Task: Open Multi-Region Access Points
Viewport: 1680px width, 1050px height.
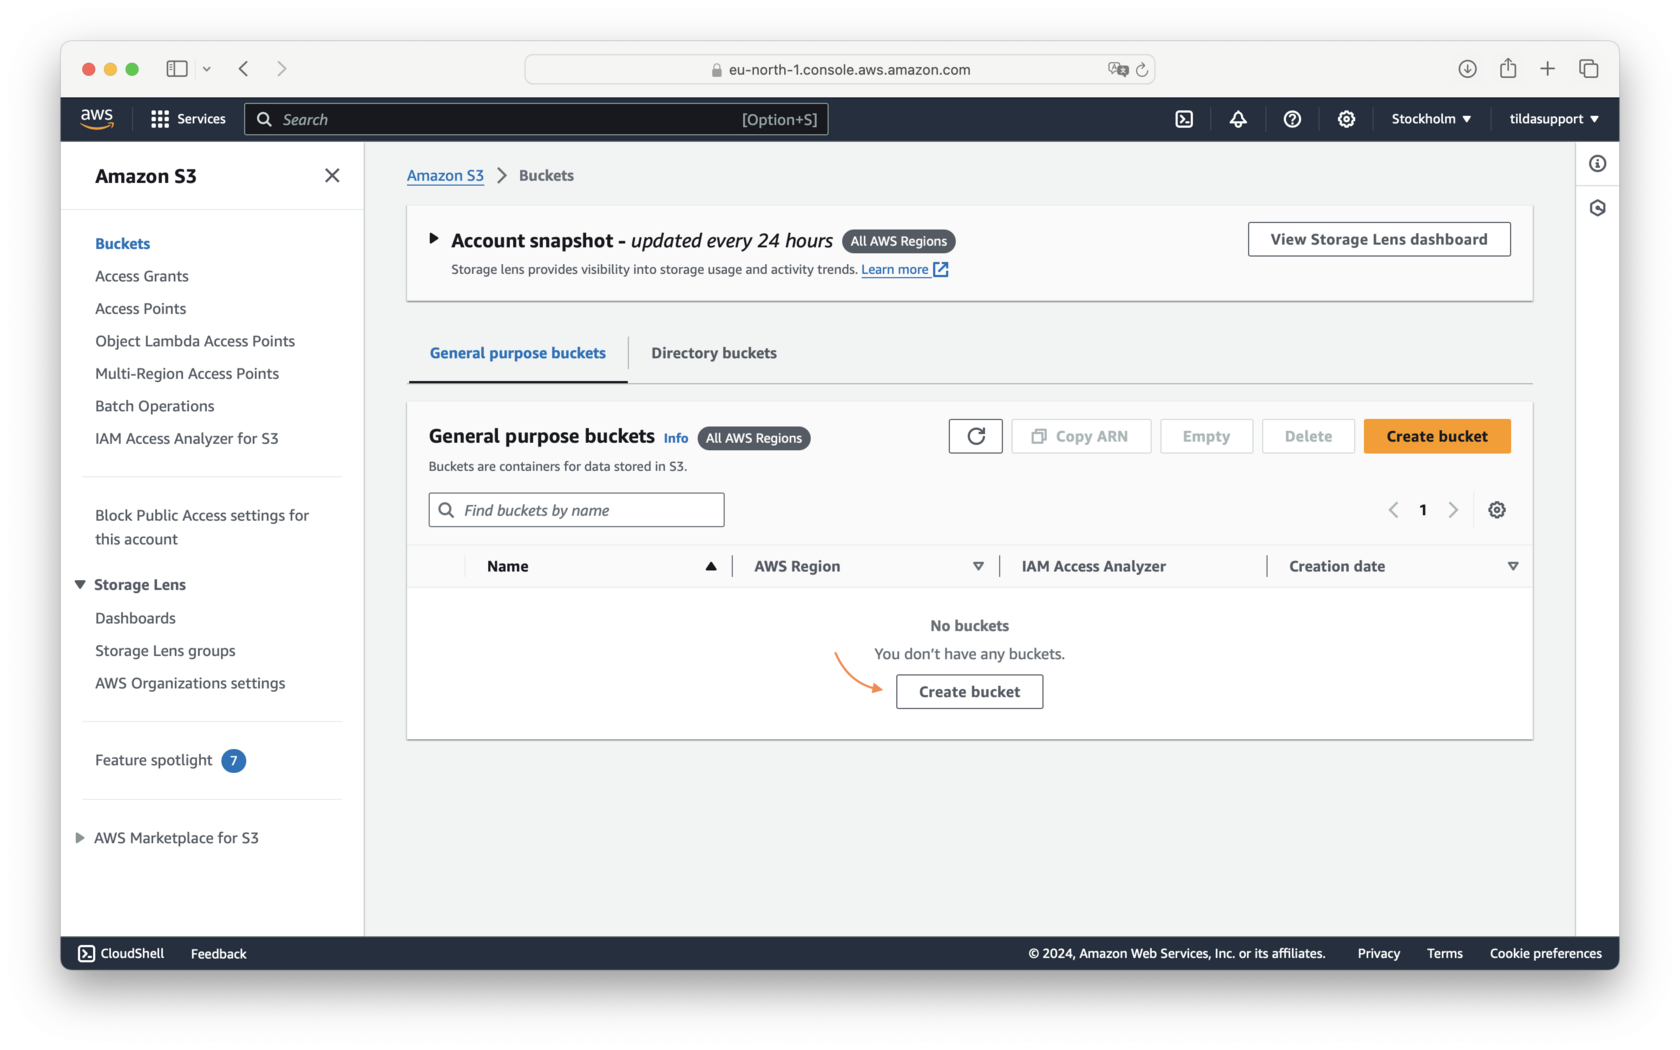Action: [x=187, y=373]
